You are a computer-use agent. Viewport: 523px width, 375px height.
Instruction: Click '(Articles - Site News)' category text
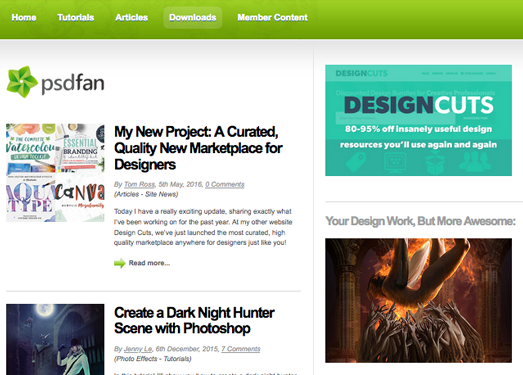pos(146,194)
